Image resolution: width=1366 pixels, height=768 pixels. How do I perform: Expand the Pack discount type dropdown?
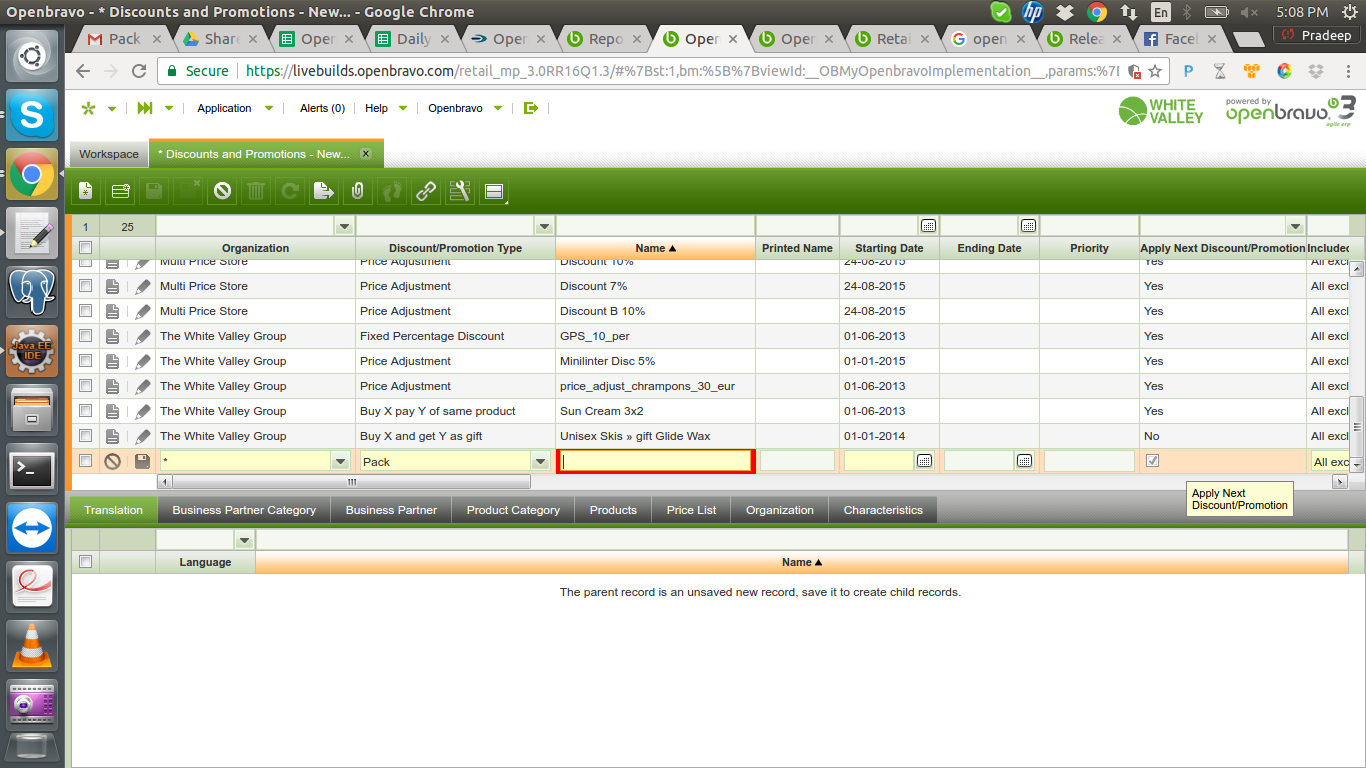[541, 461]
